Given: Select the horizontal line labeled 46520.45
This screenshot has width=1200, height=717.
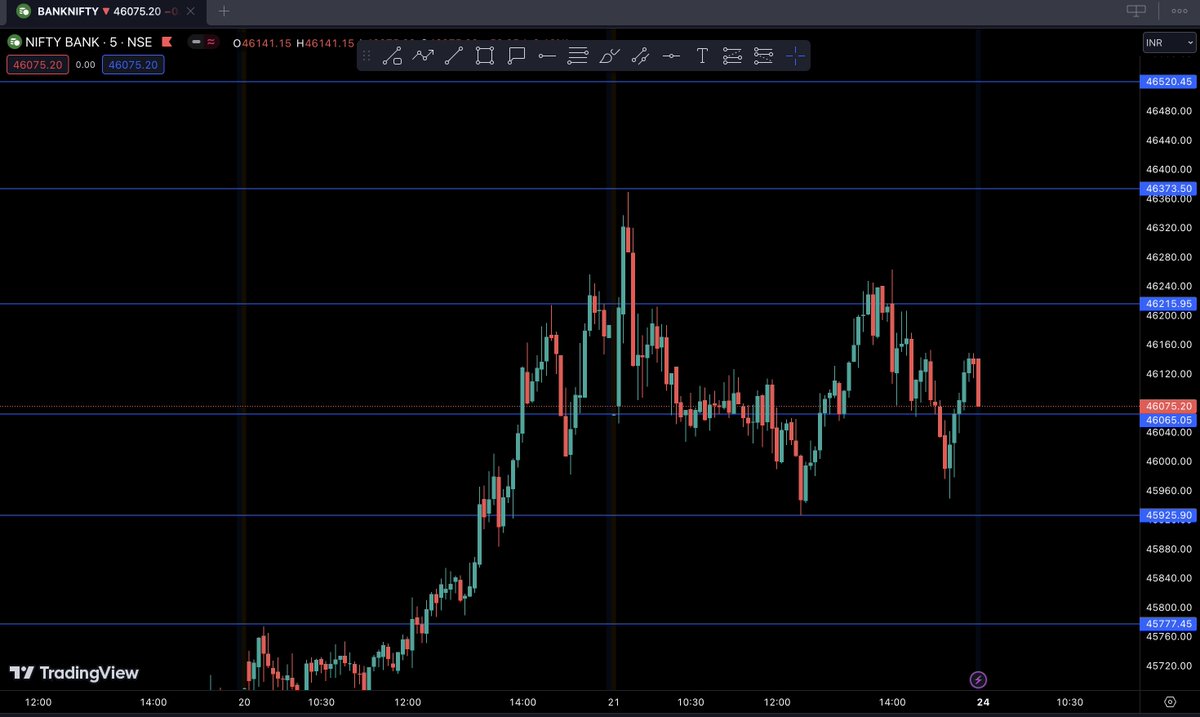Looking at the screenshot, I should pyautogui.click(x=570, y=82).
